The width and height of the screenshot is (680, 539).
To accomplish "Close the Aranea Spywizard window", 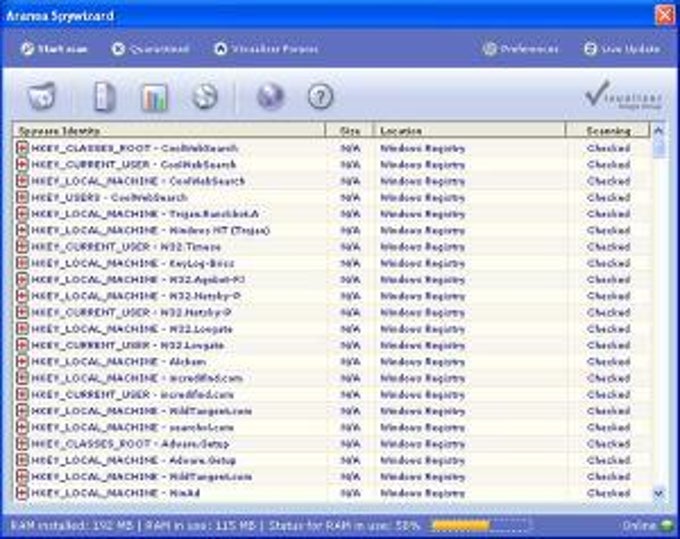I will 664,15.
